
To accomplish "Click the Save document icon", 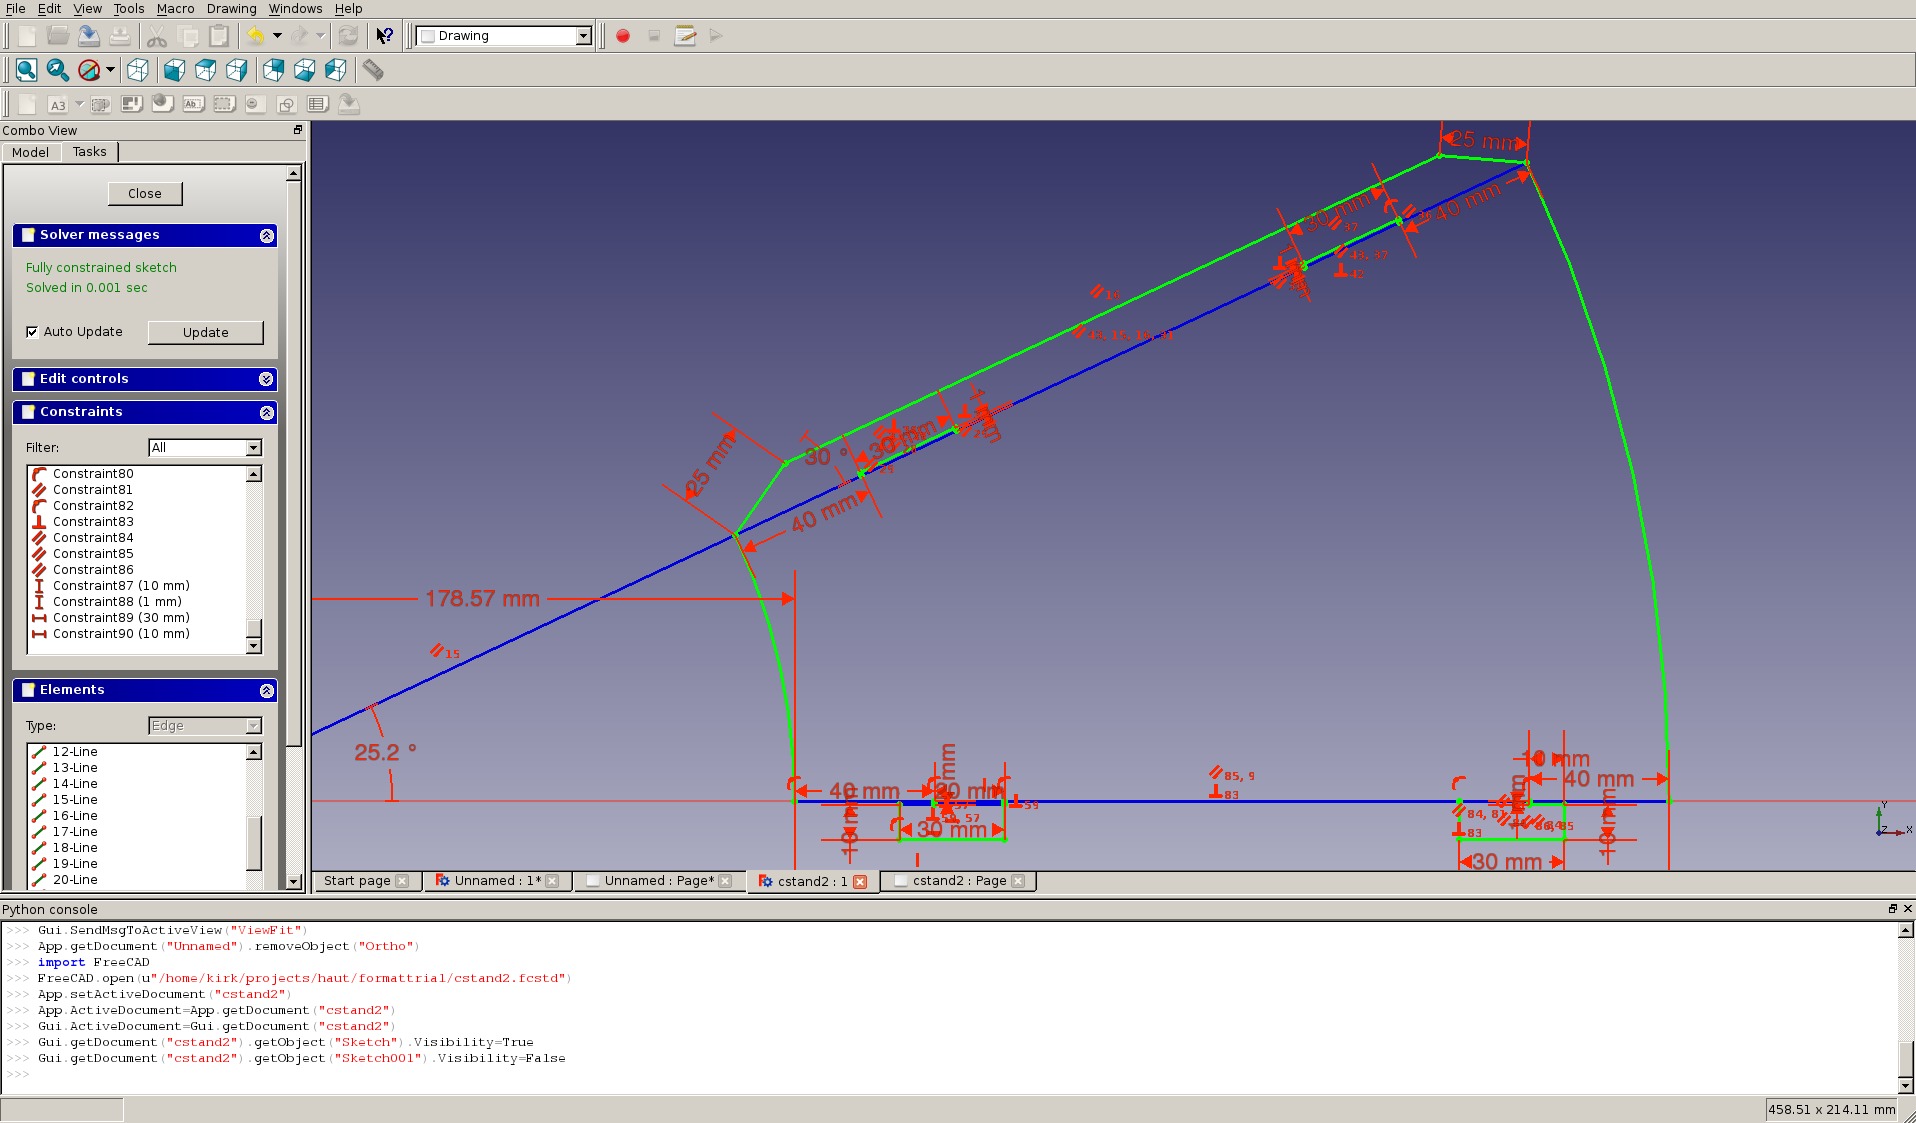I will coord(89,36).
